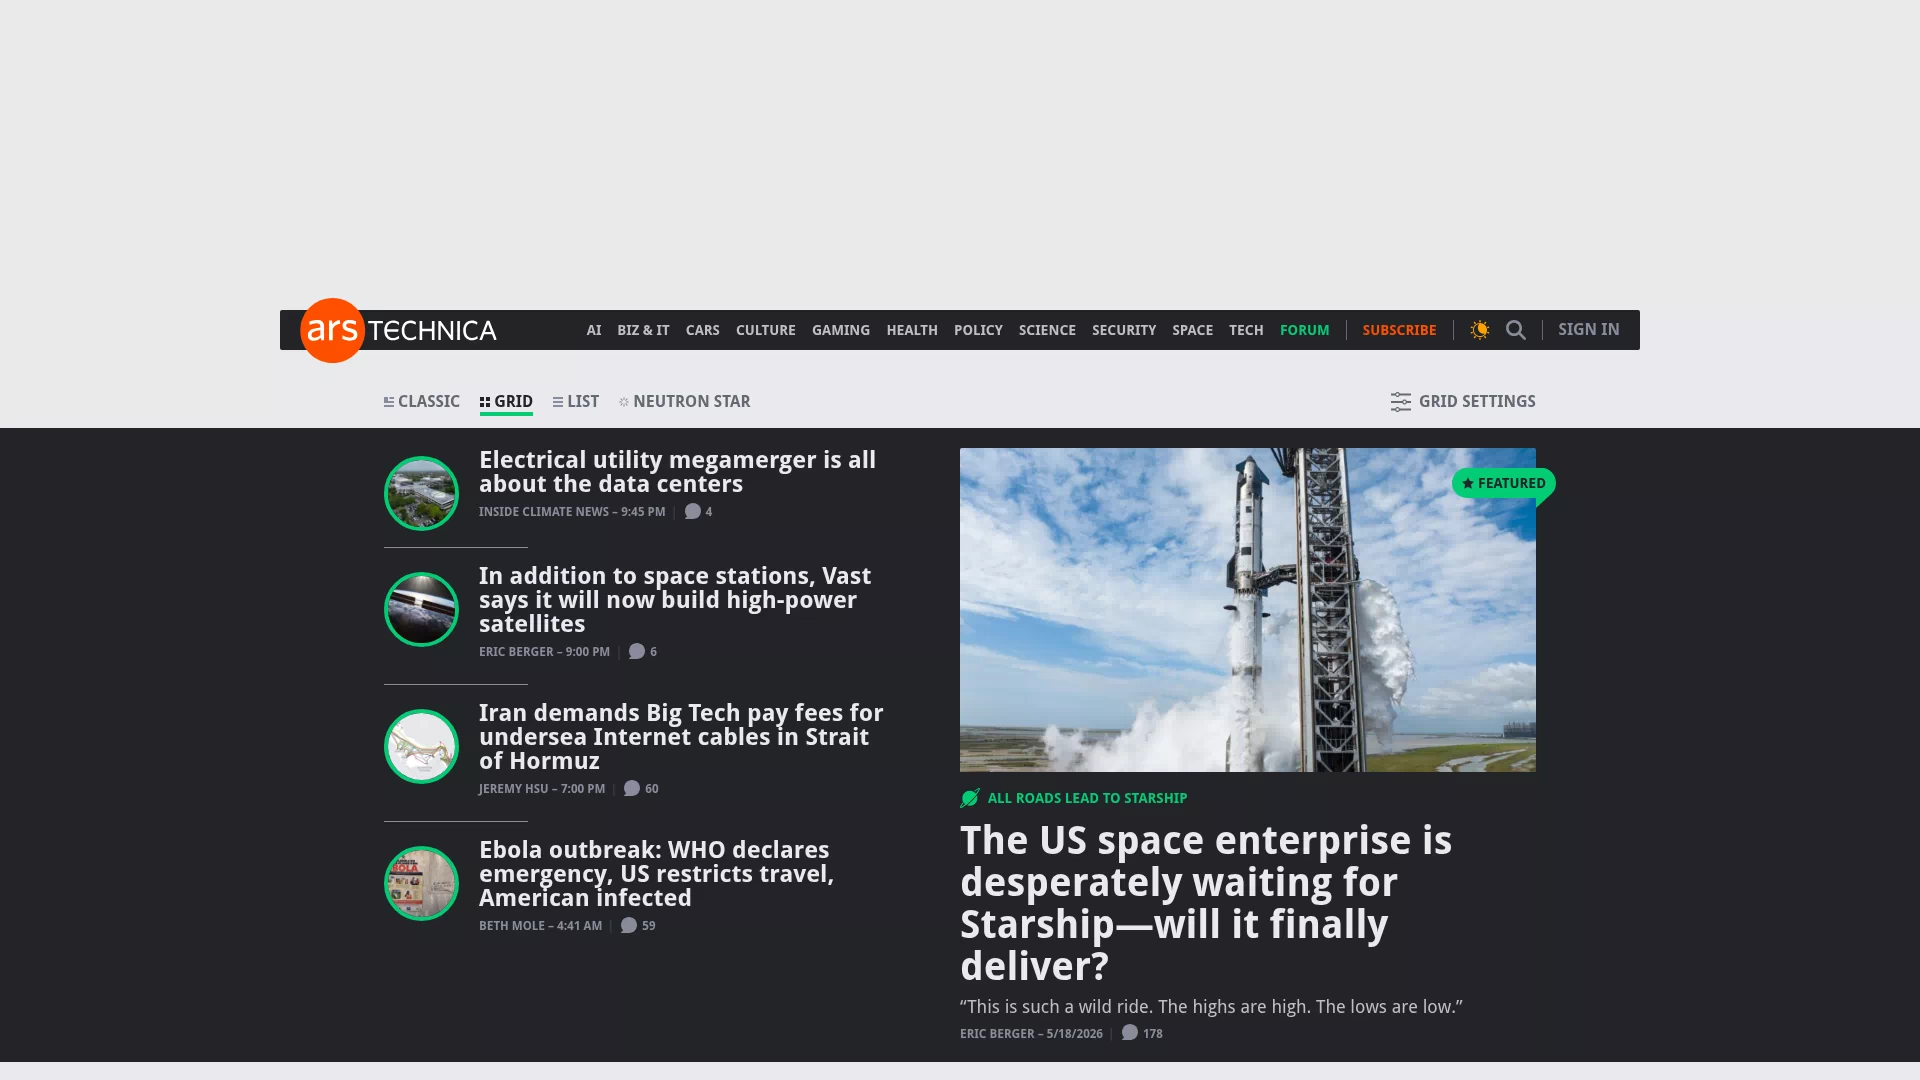Click Eric Berger 5/18/2026 byline

[1031, 1034]
